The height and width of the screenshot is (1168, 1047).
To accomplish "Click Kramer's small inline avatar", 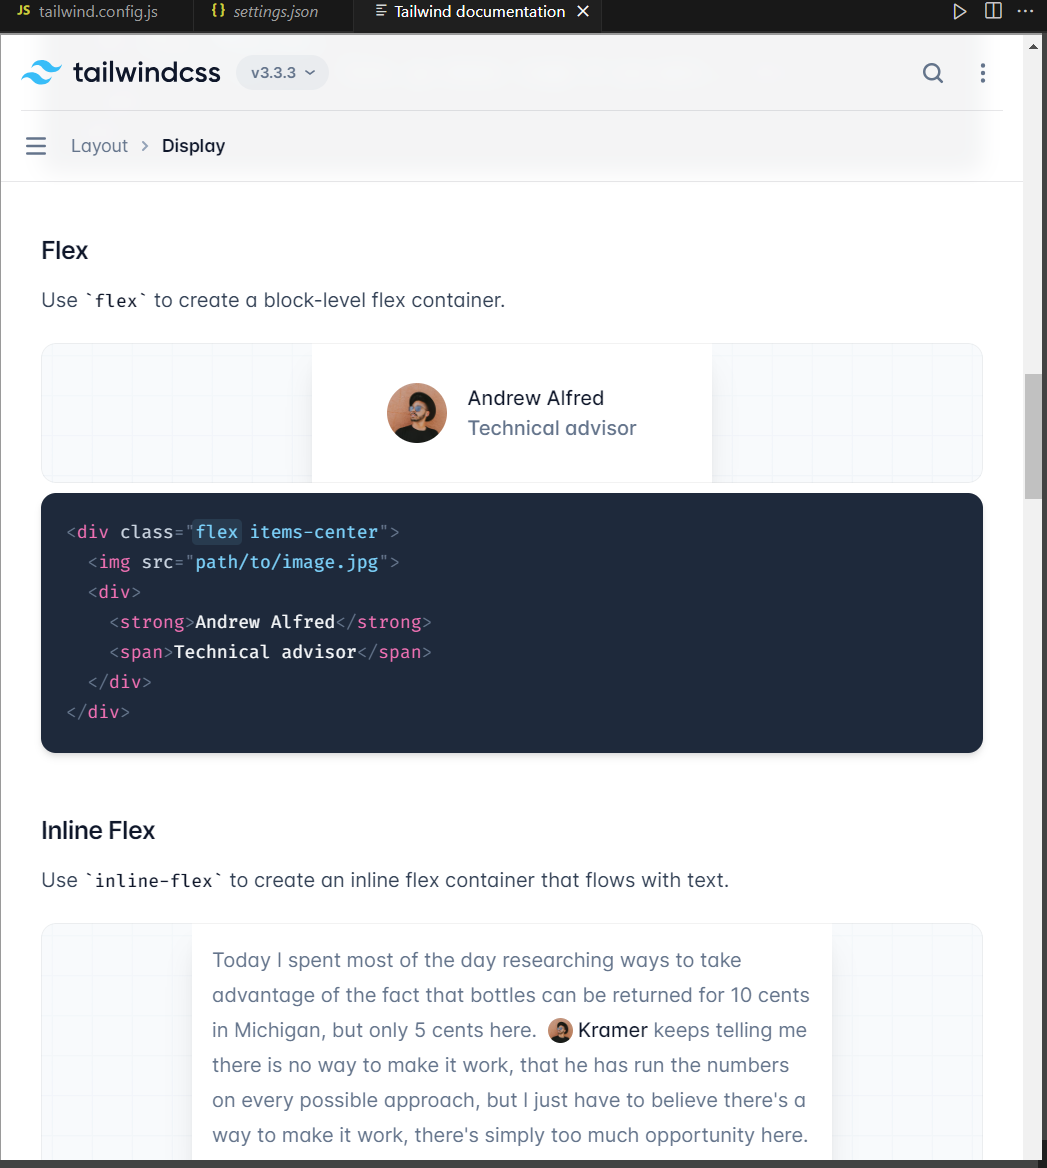I will point(560,1030).
